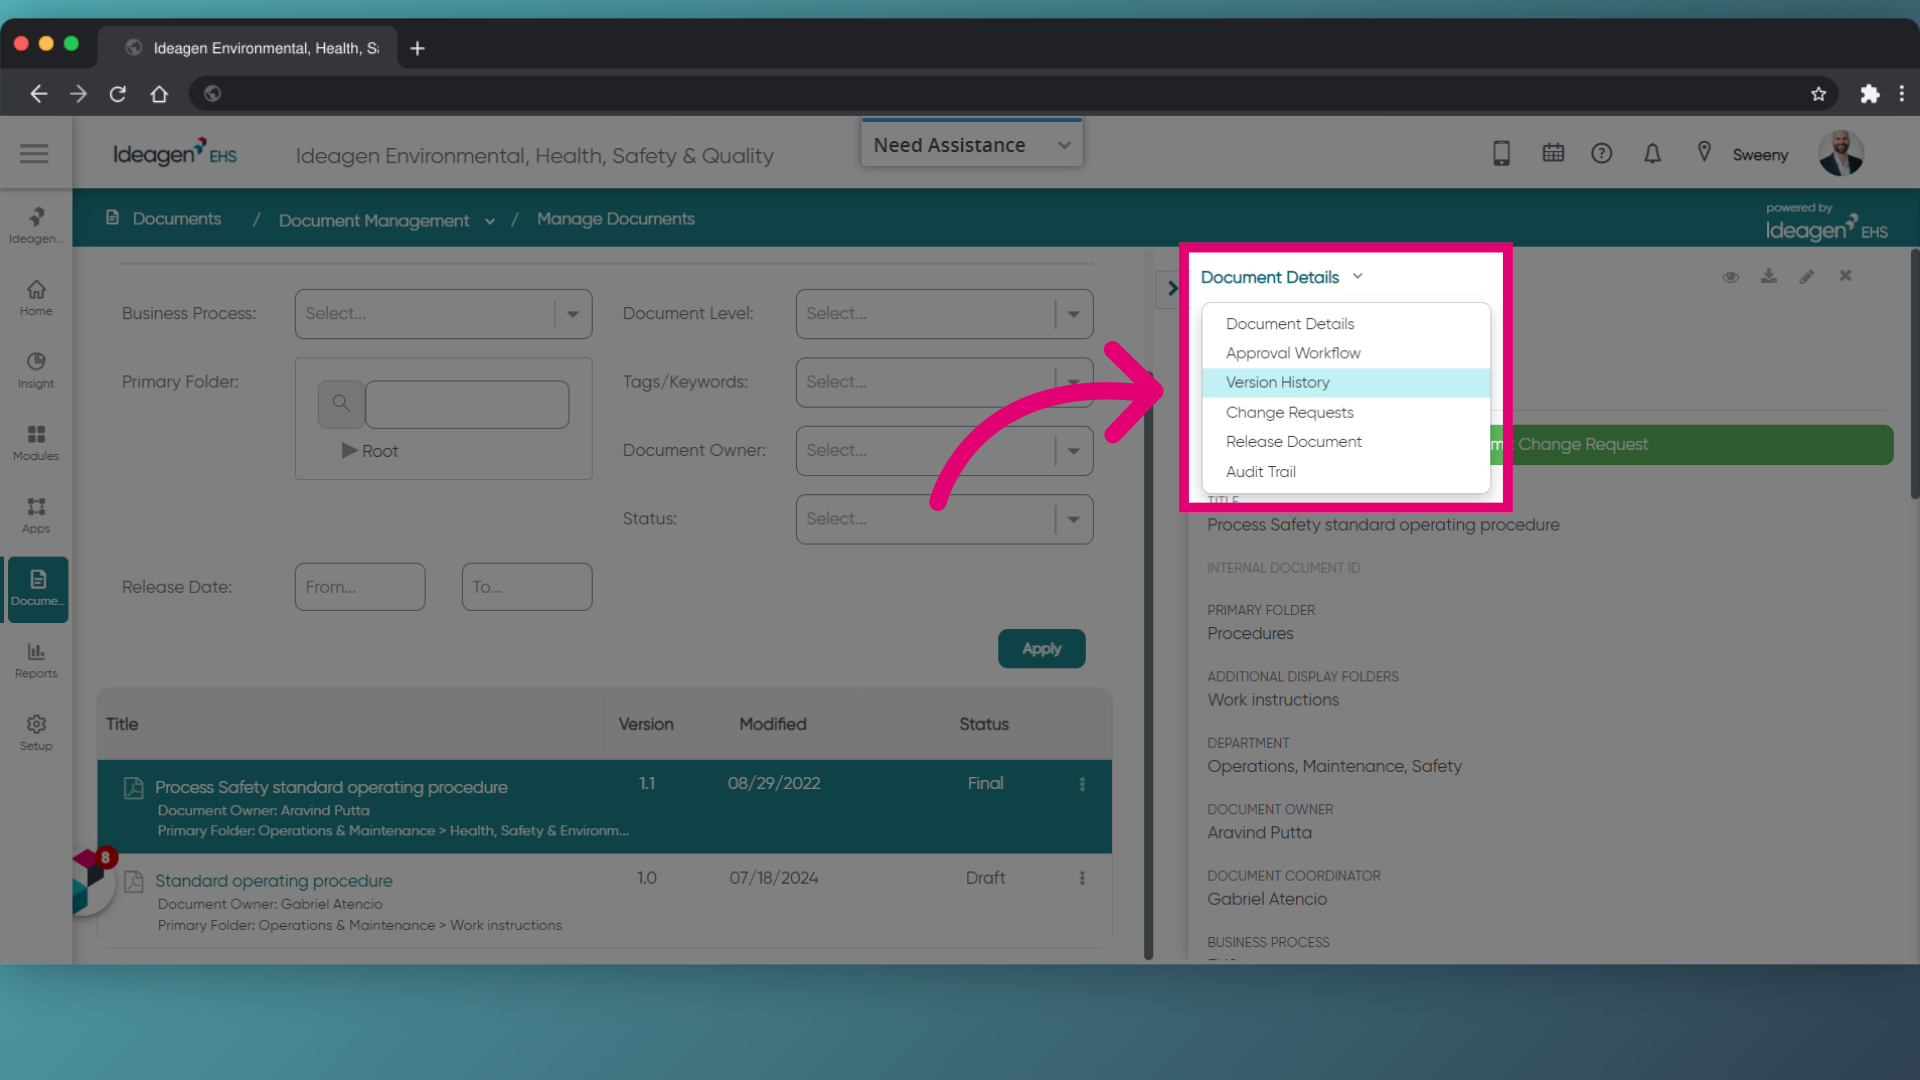Click the edit pencil icon in details panel
This screenshot has height=1080, width=1920.
click(1807, 276)
